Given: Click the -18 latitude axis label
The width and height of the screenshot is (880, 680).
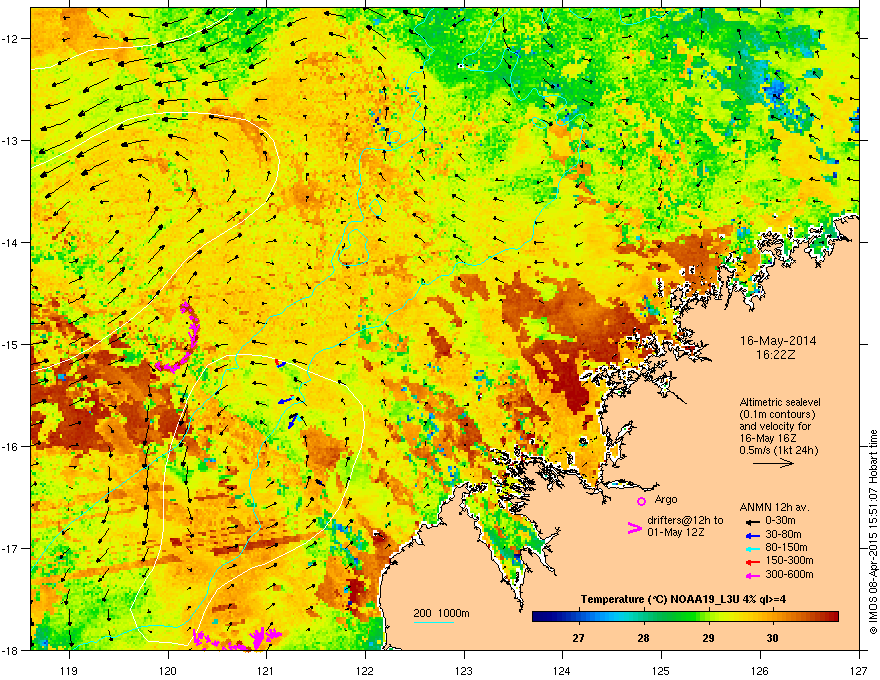Looking at the screenshot, I should pyautogui.click(x=10, y=650).
